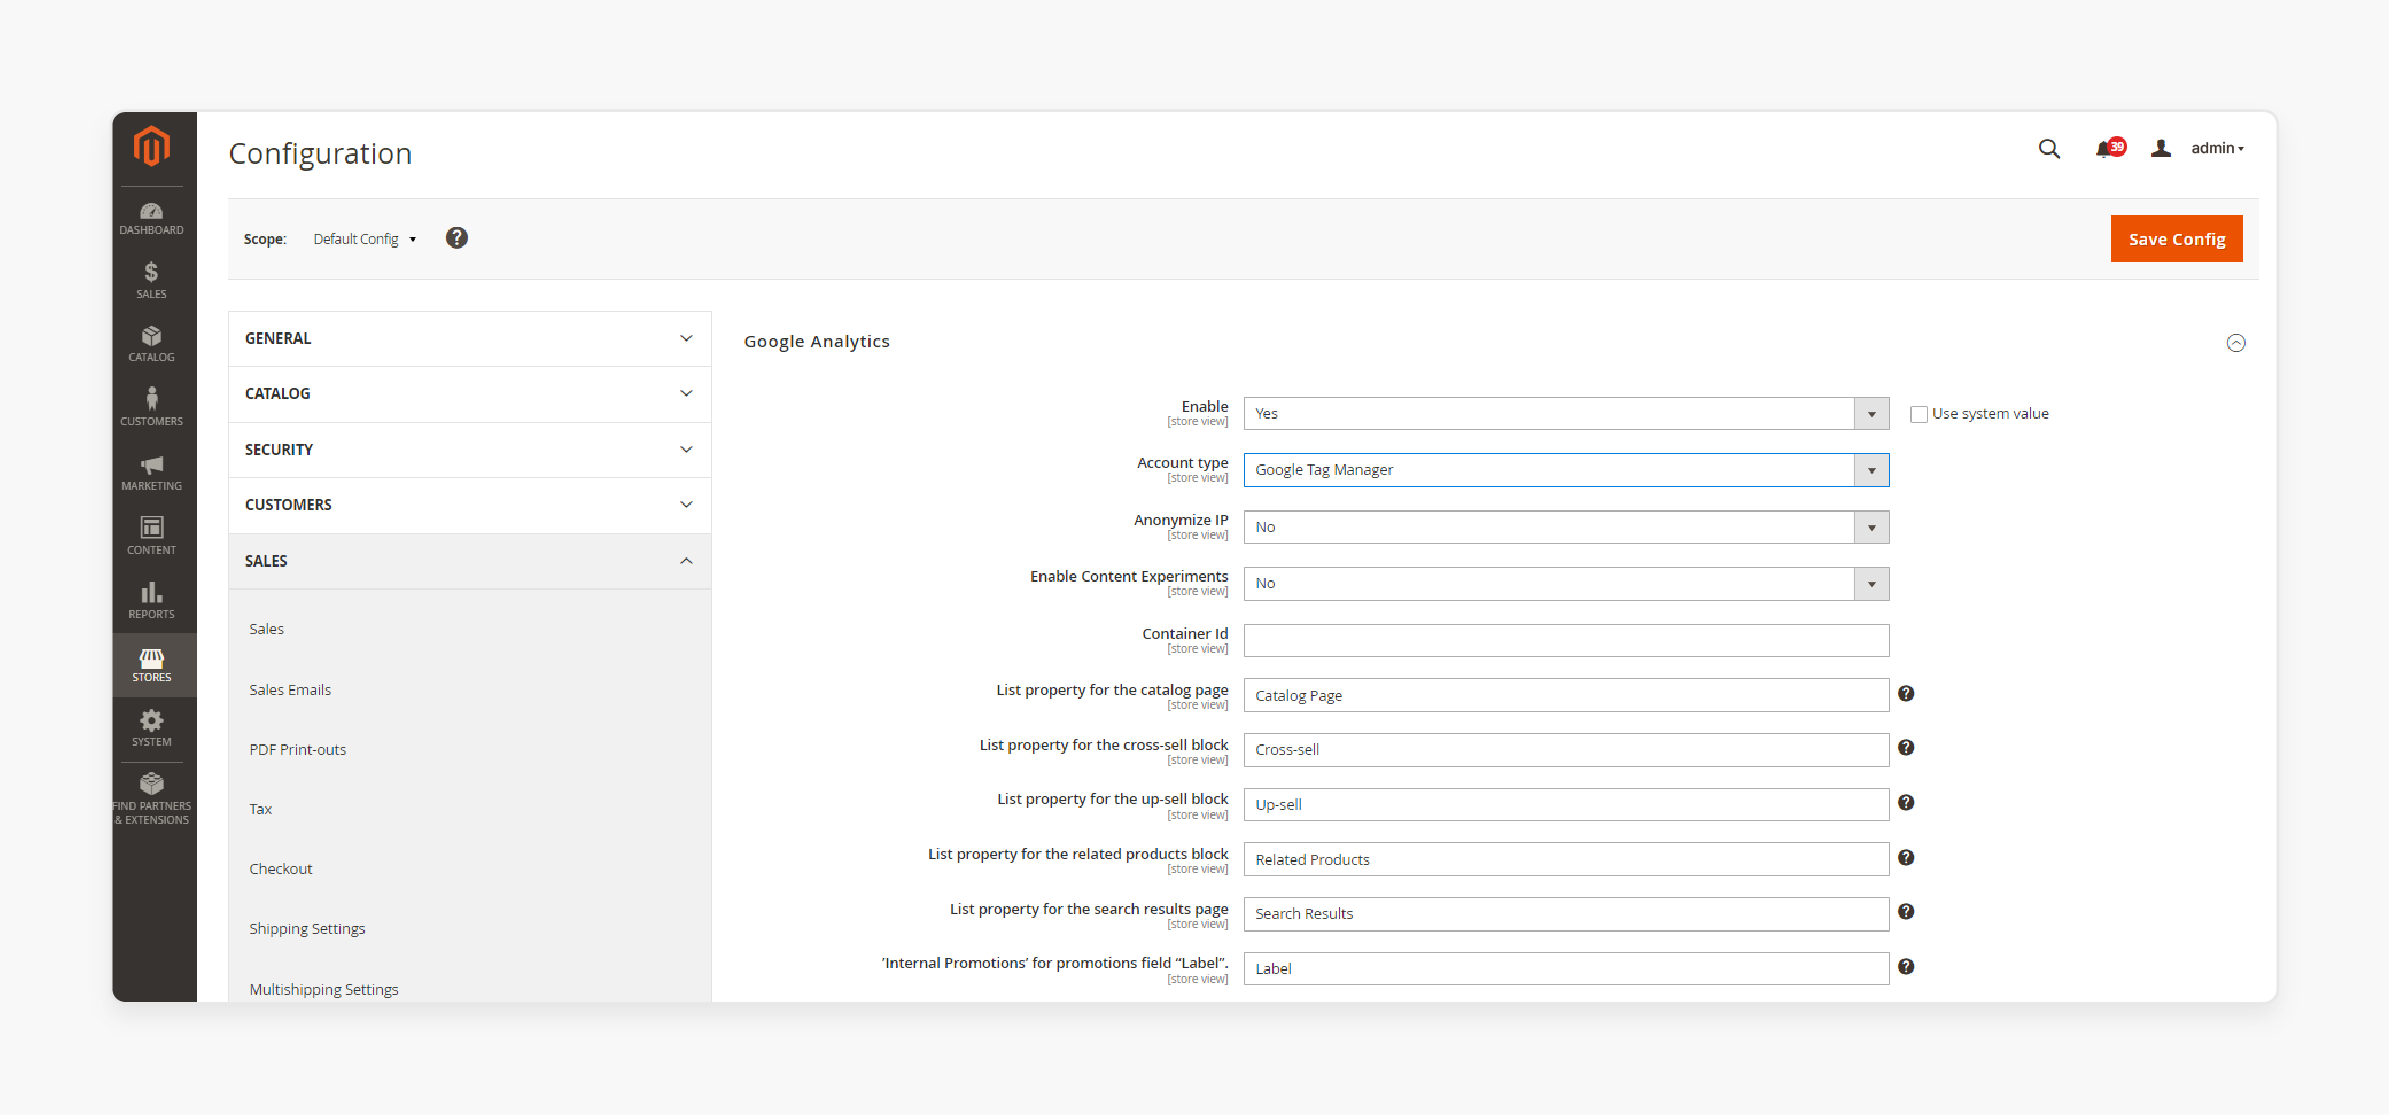Click the Cross-sell input field
The image size is (2389, 1115).
coord(1566,750)
